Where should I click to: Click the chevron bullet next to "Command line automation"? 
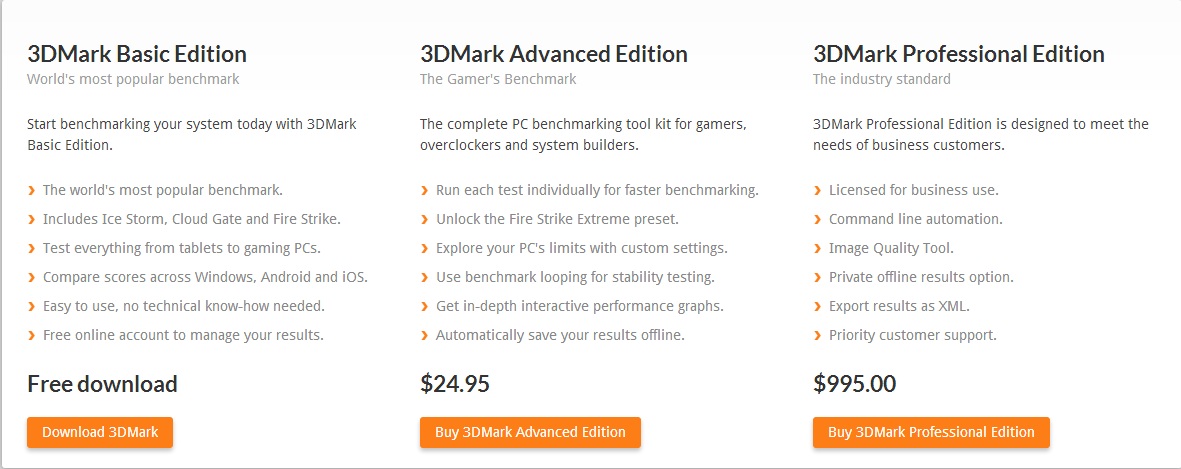point(818,219)
